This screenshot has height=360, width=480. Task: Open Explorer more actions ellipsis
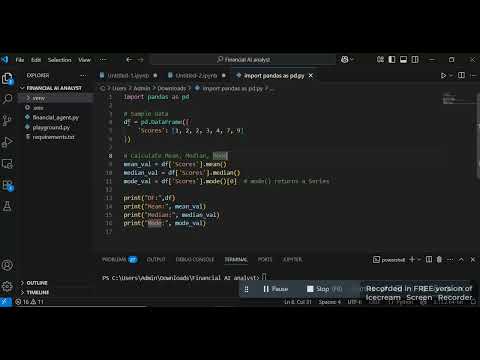point(83,75)
